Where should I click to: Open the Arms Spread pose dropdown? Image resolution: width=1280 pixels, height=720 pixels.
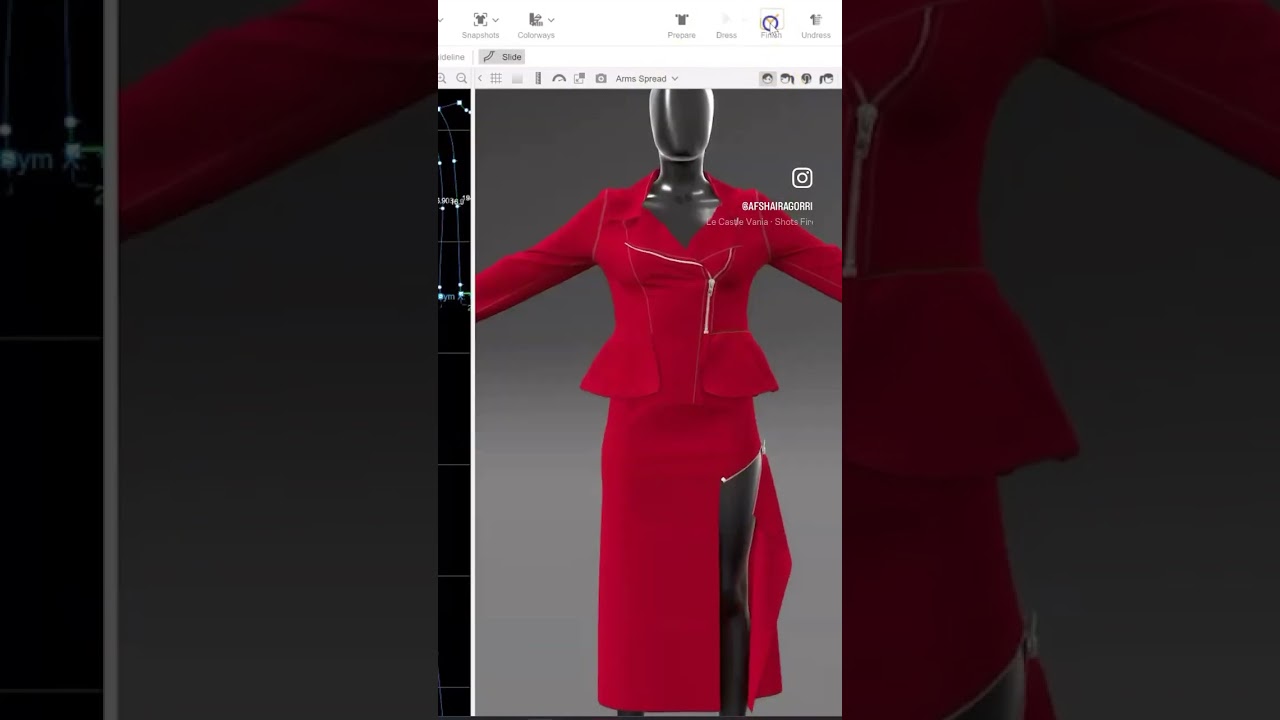pyautogui.click(x=647, y=78)
